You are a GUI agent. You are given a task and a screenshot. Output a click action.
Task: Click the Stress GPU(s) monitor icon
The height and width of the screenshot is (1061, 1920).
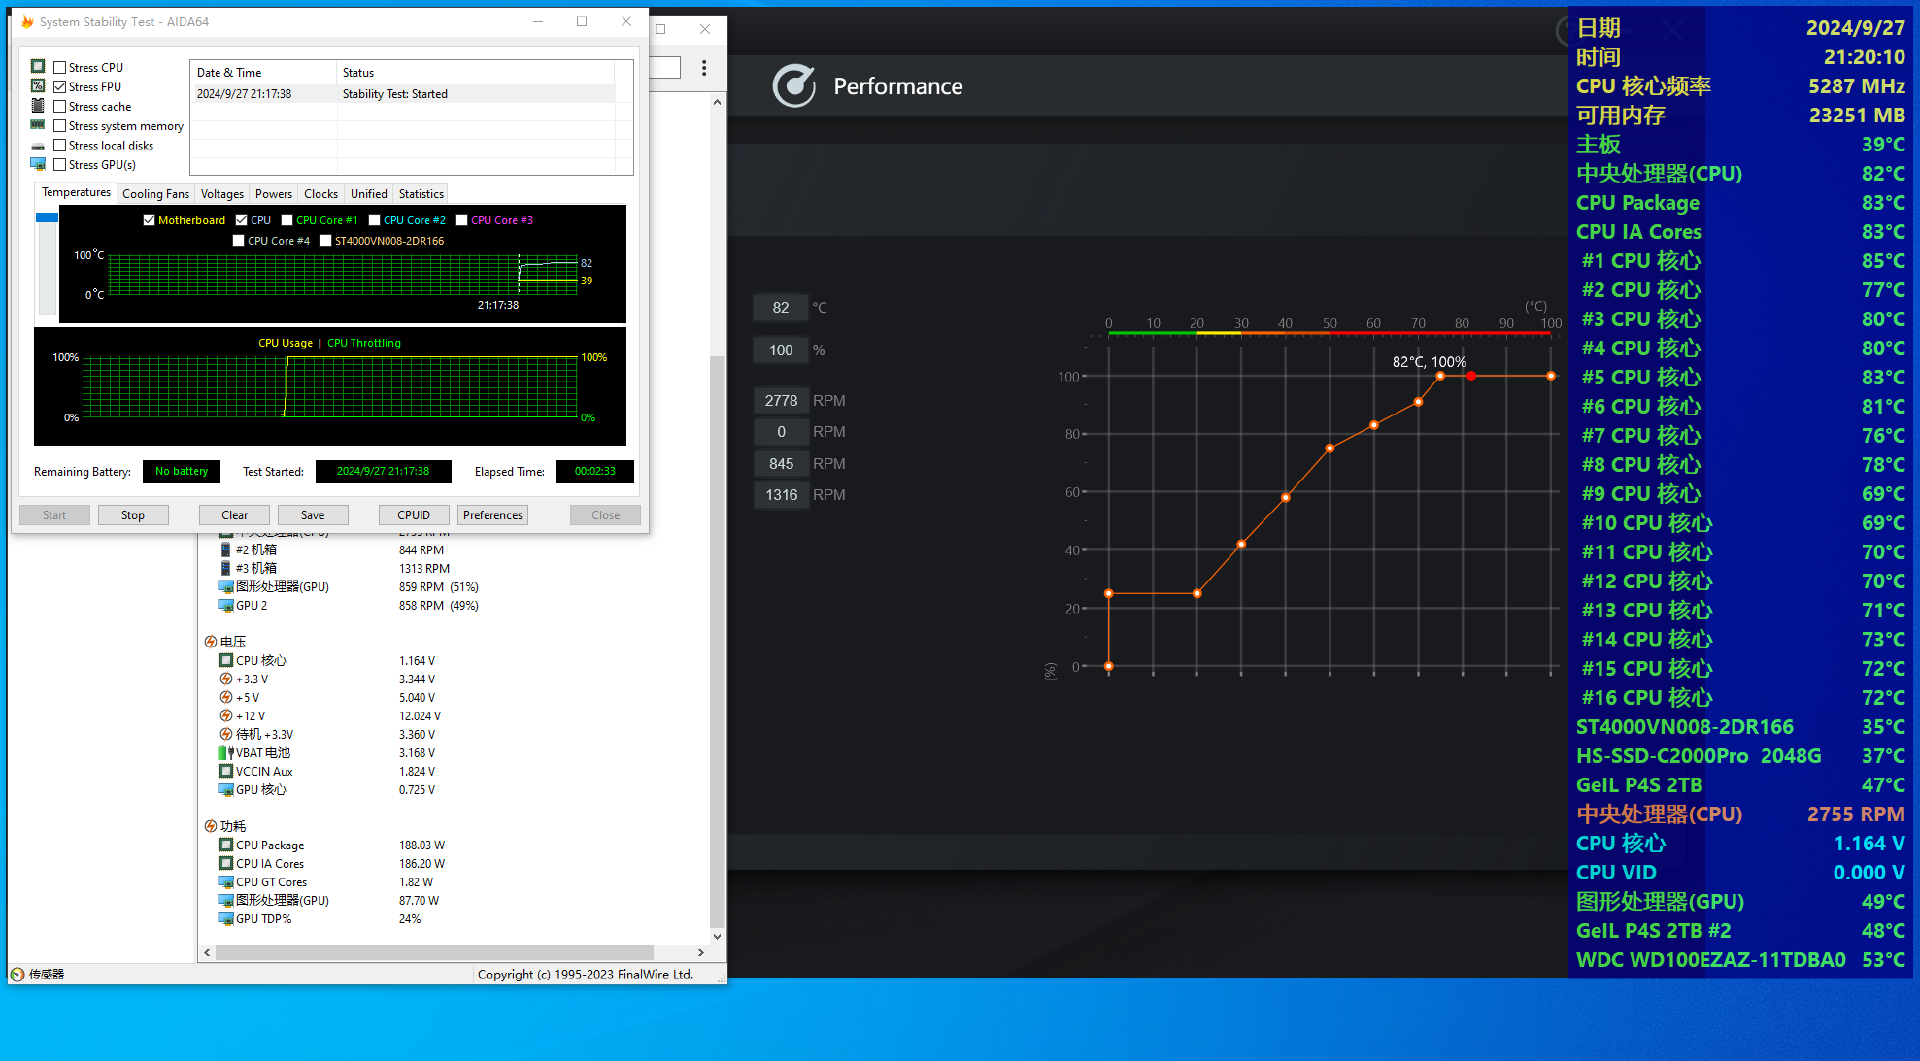(x=38, y=165)
